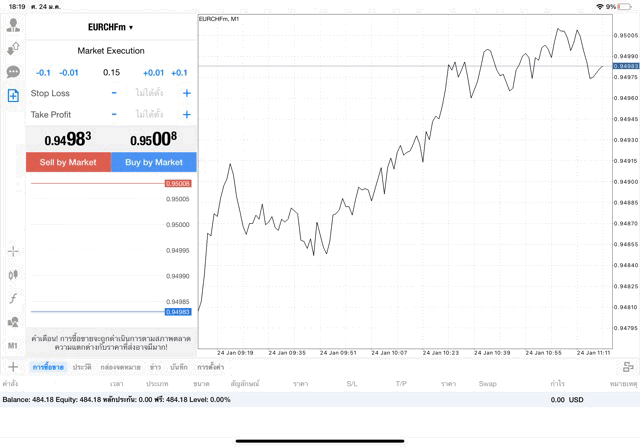This screenshot has height=447, width=640.
Task: Increase volume by 0.01
Action: 153,73
